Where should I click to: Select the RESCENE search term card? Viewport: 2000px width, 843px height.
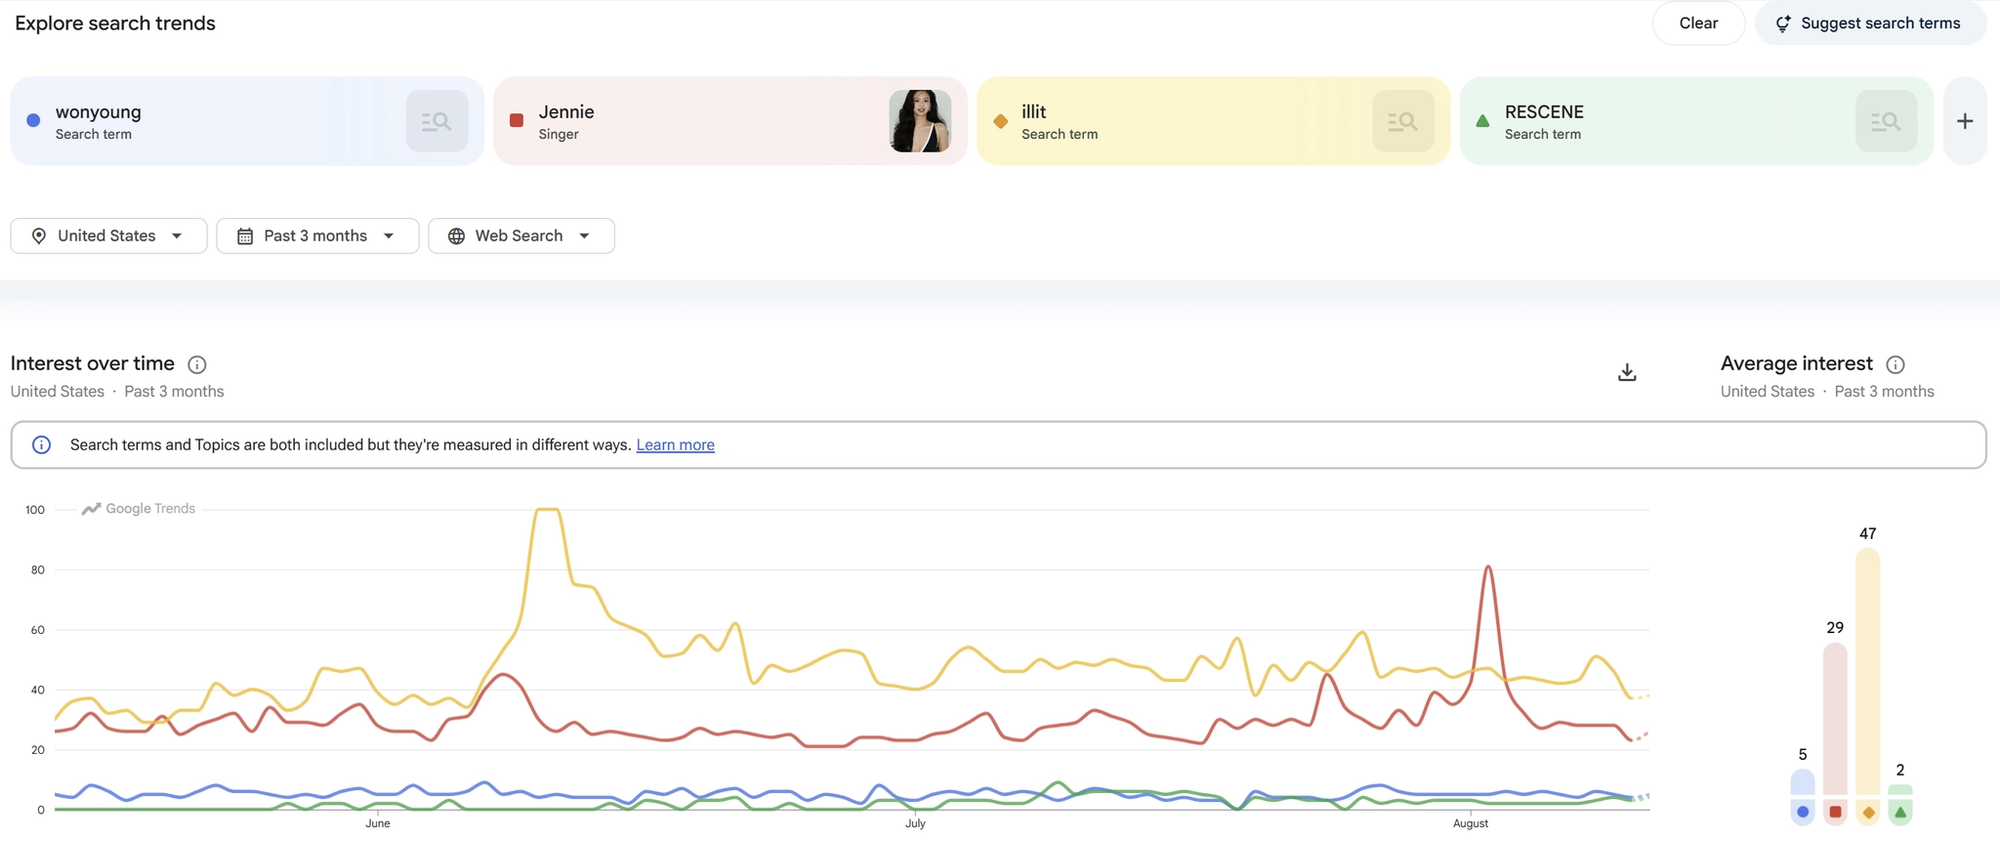click(x=1696, y=121)
